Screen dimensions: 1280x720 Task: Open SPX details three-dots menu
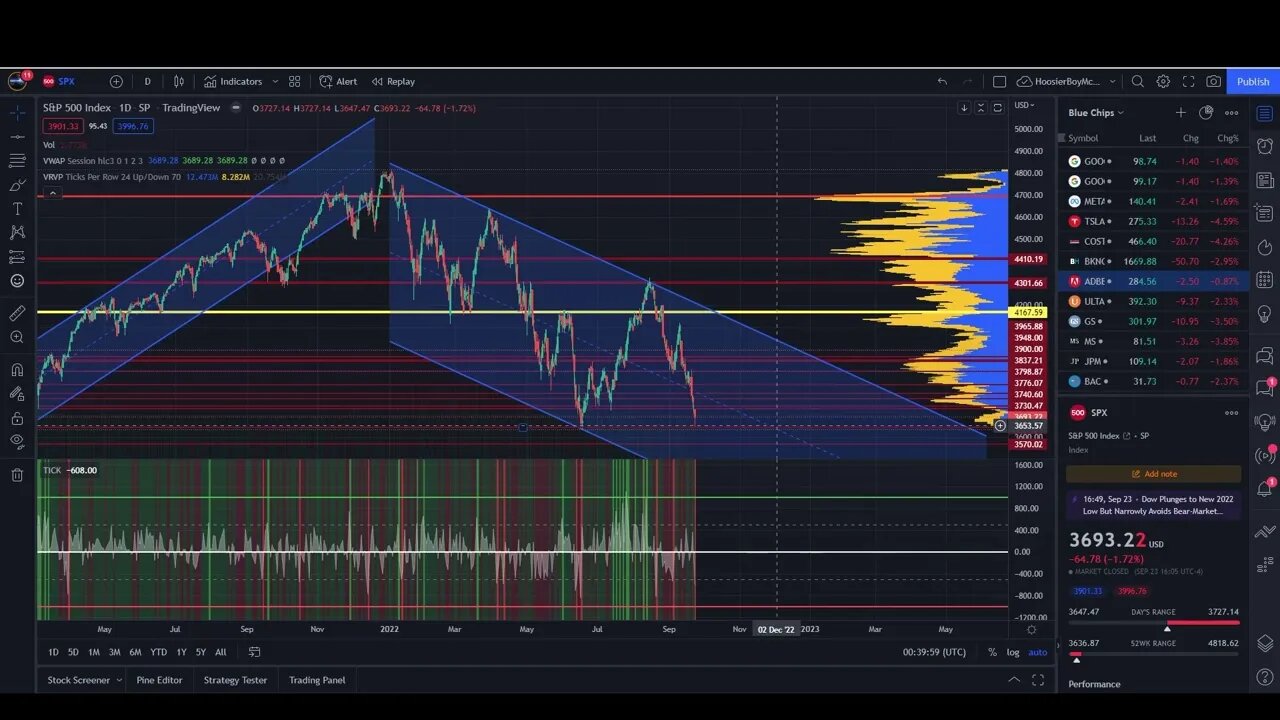pos(1232,412)
